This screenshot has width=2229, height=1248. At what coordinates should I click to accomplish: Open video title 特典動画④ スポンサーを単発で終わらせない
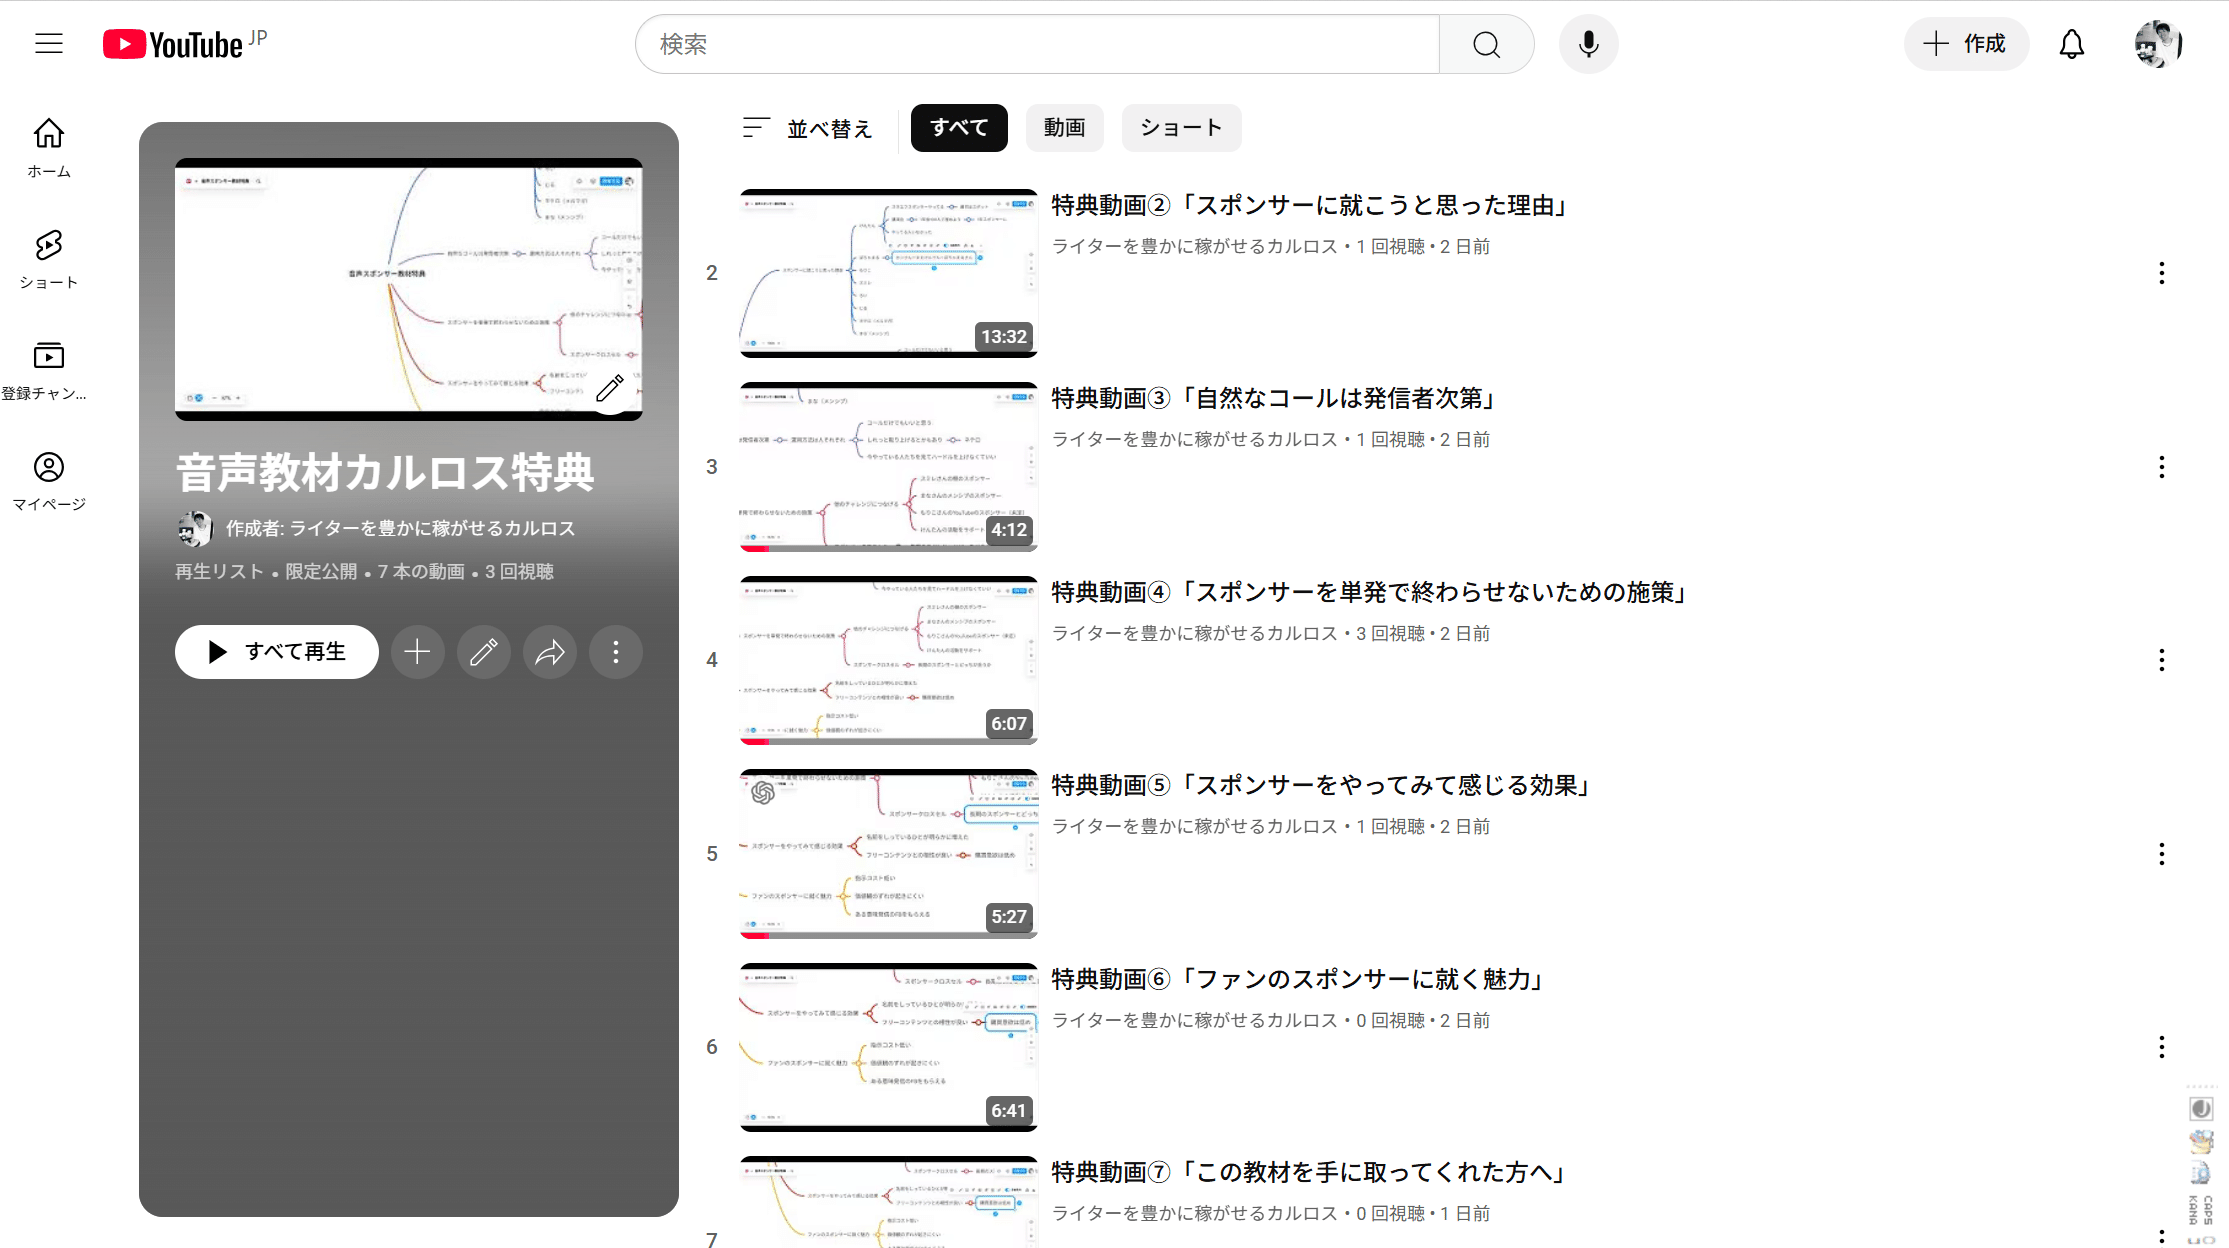point(1370,592)
